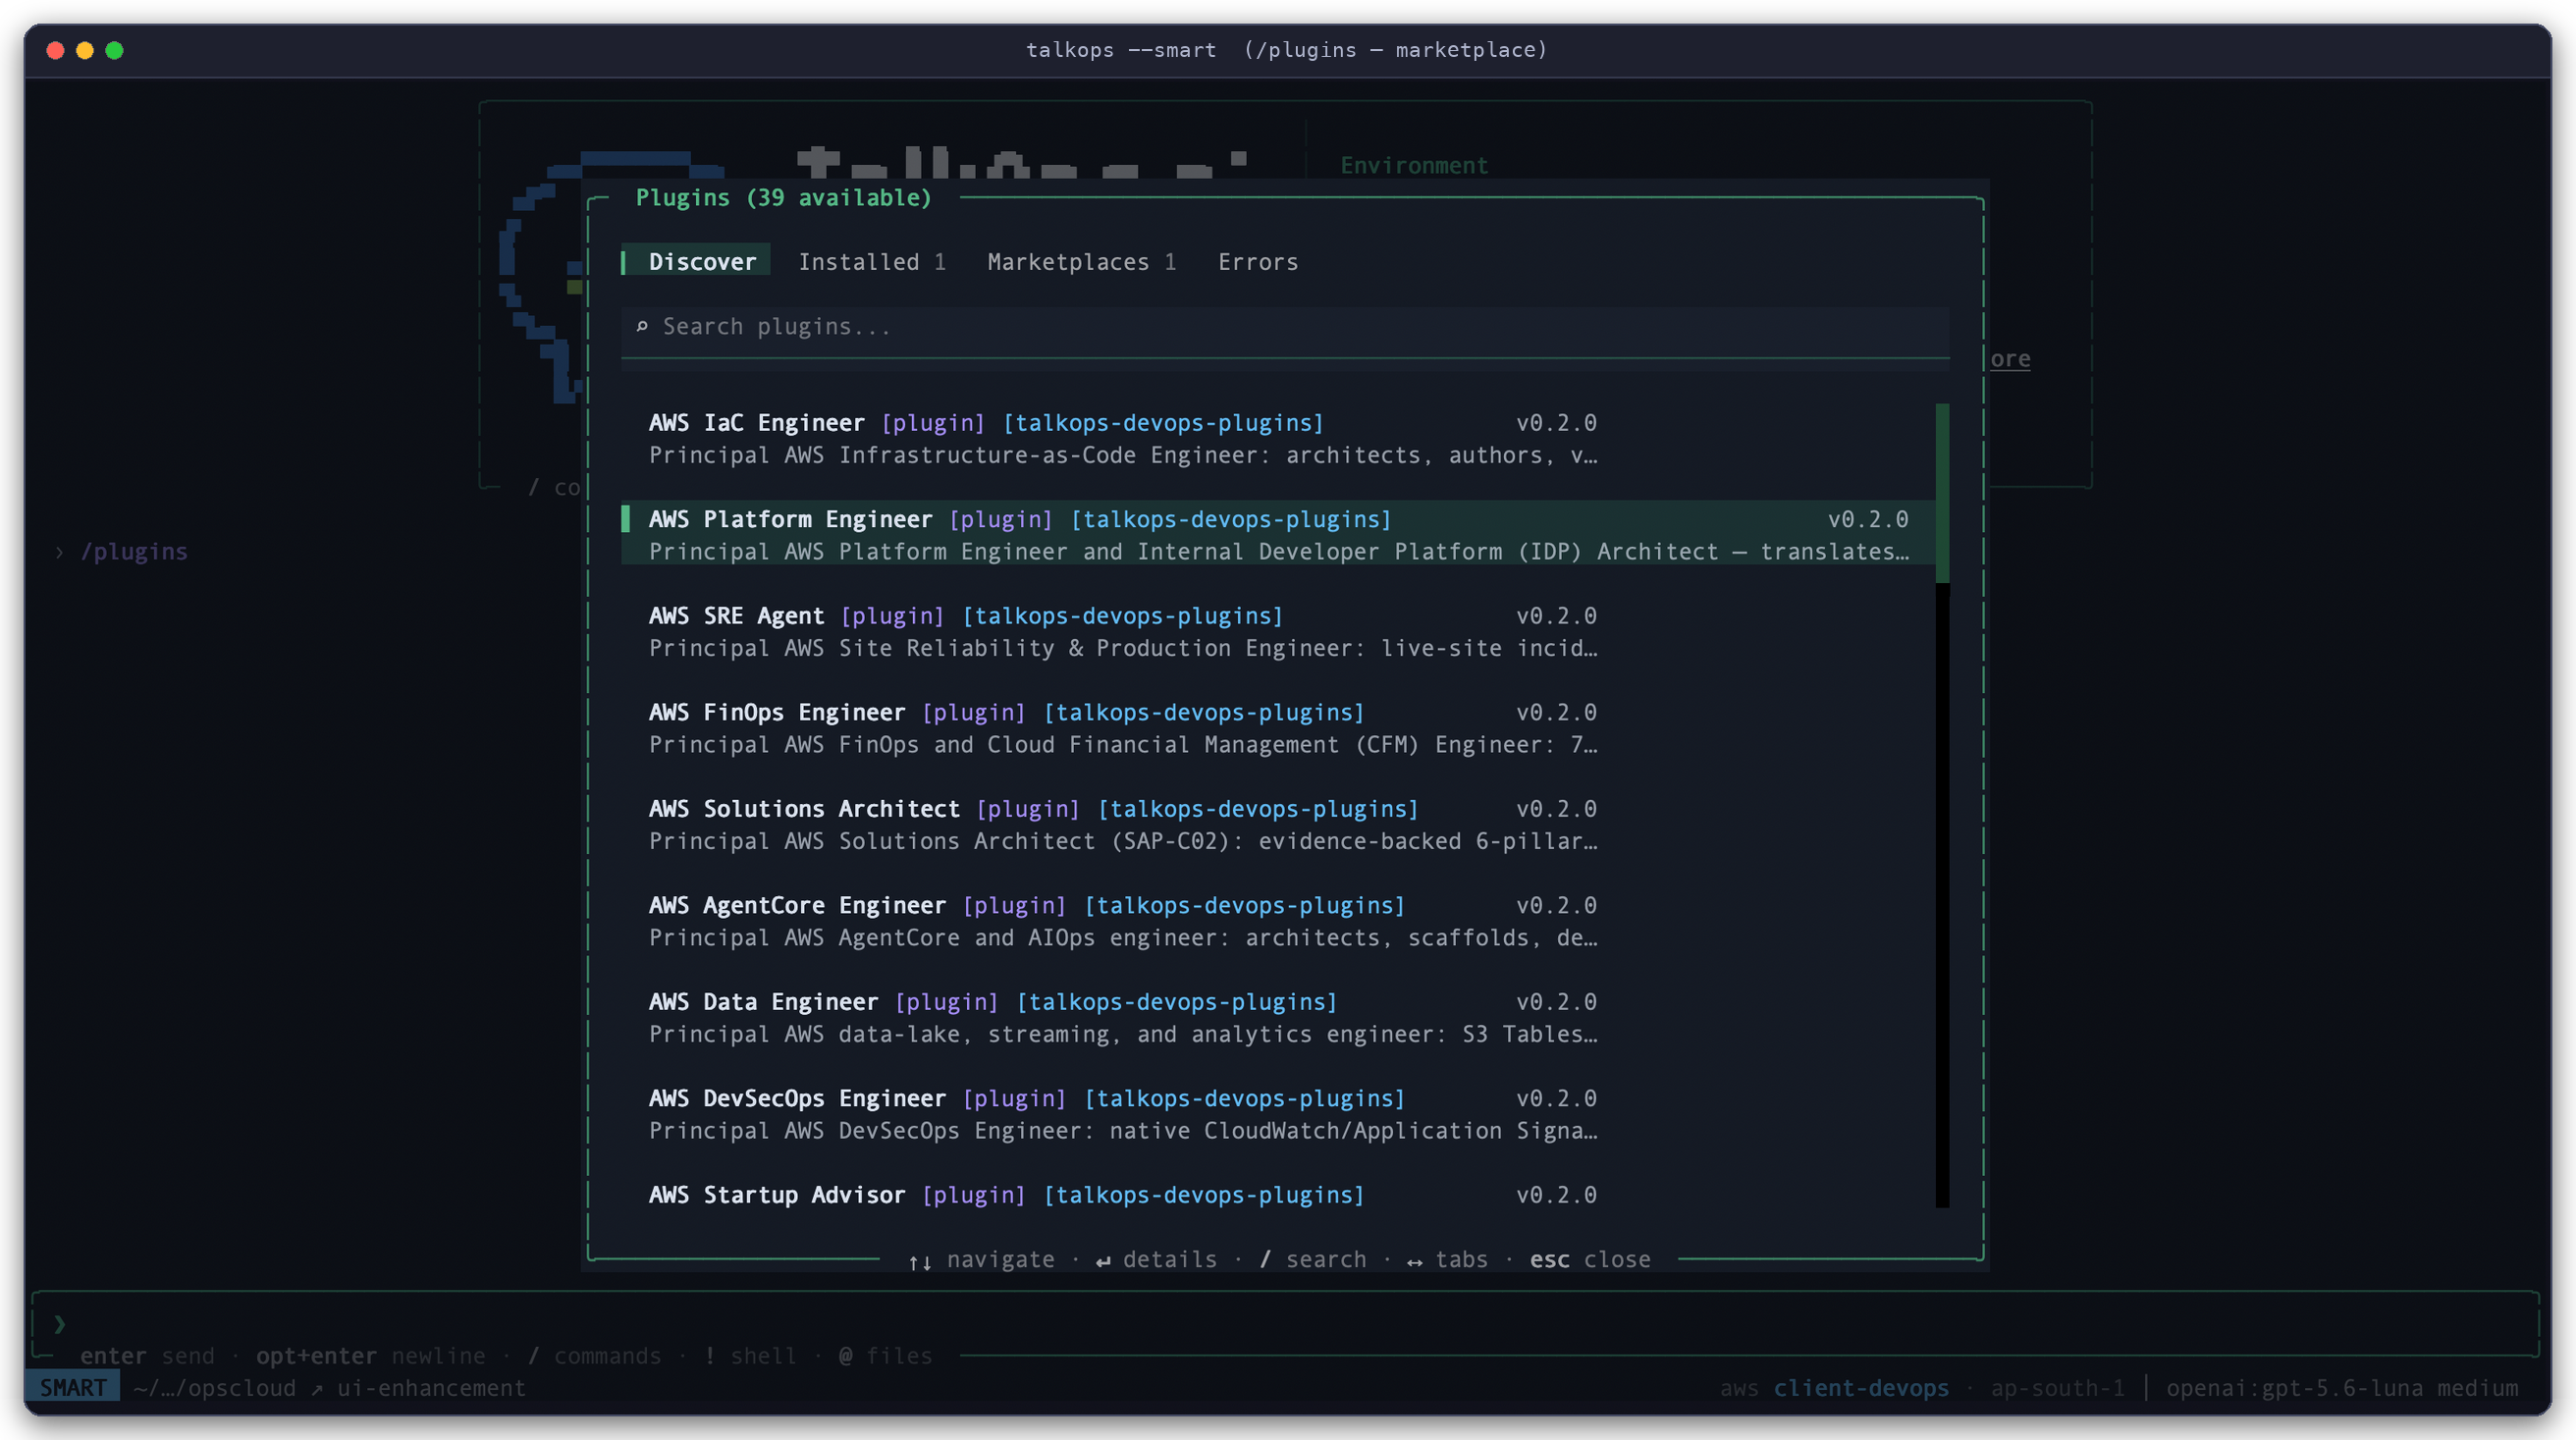Click the Environment heading in background panel
The width and height of the screenshot is (2576, 1440).
click(x=1414, y=166)
